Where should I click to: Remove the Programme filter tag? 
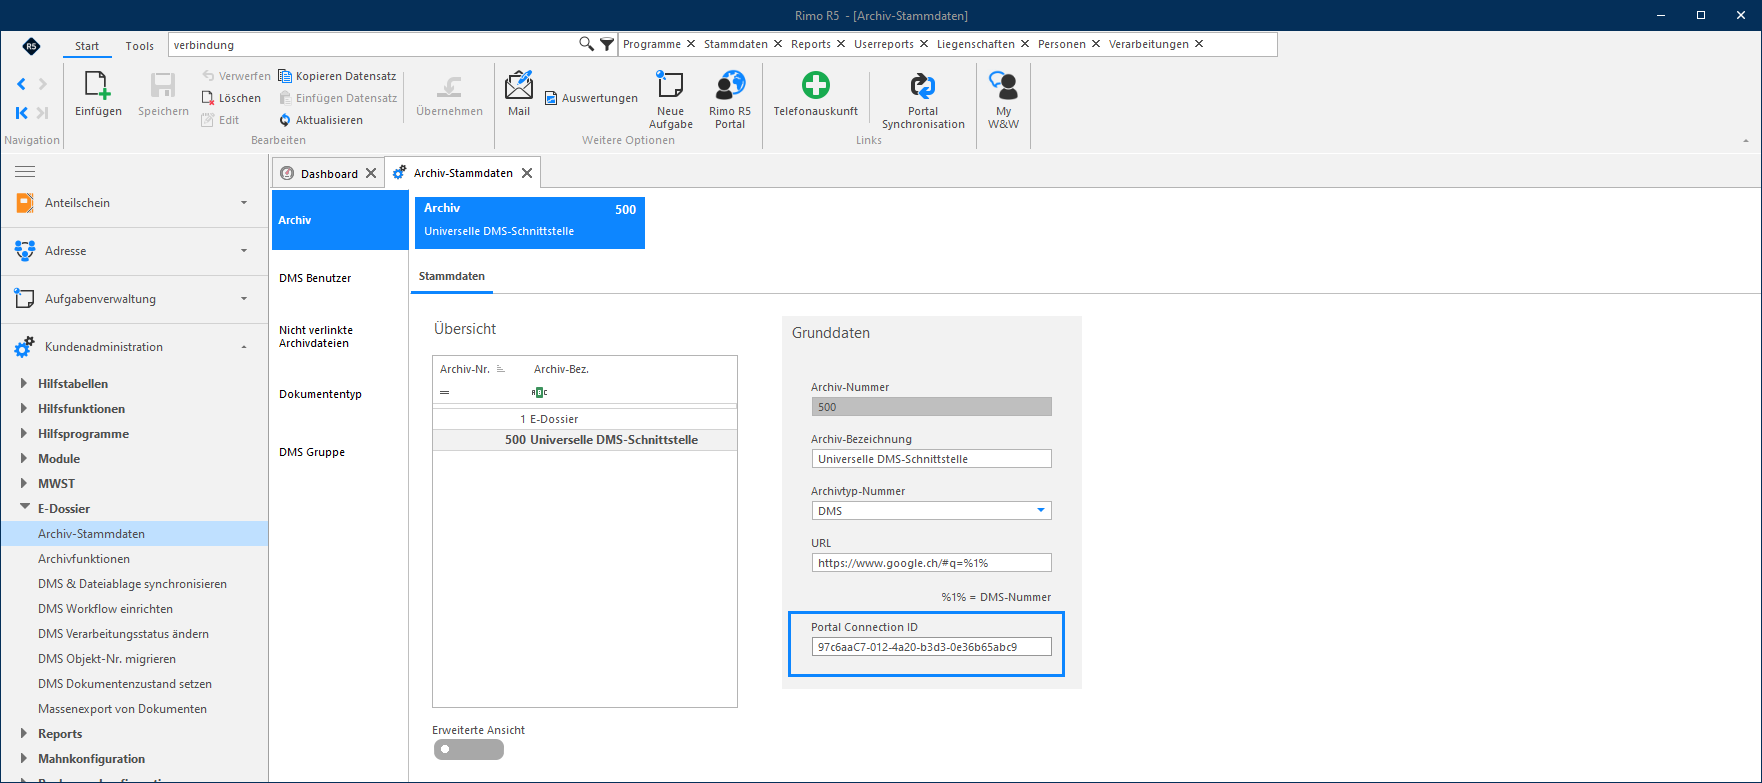click(x=691, y=44)
